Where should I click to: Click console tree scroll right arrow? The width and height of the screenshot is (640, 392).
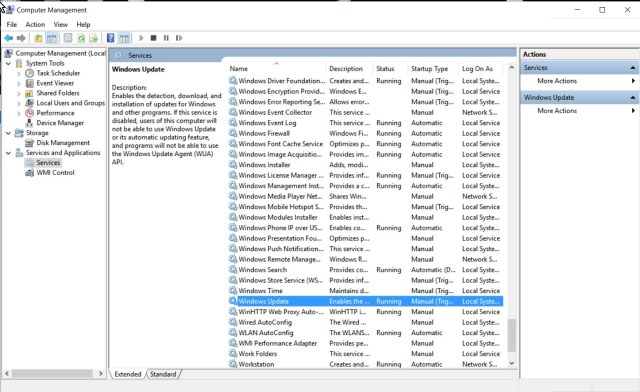(101, 374)
